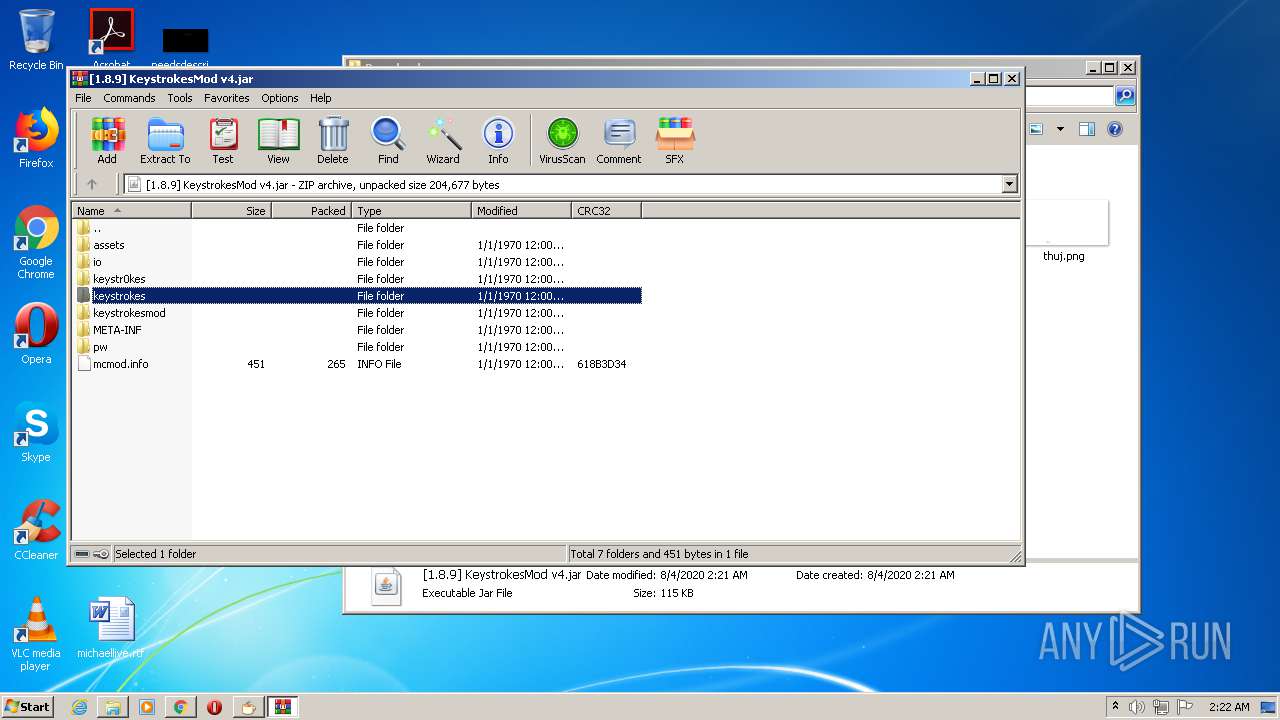The image size is (1280, 720).
Task: Open VLC media player shortcut
Action: 36,634
